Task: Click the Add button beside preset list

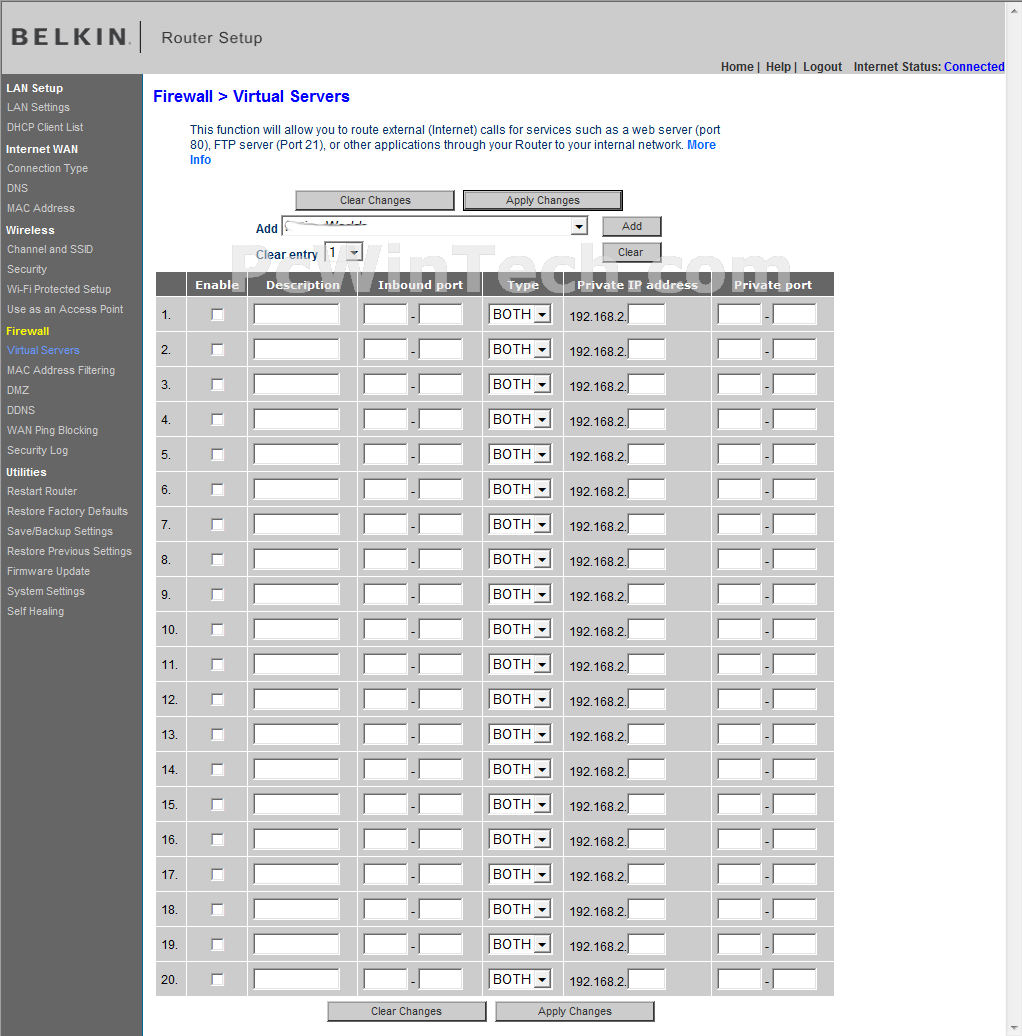Action: point(632,227)
